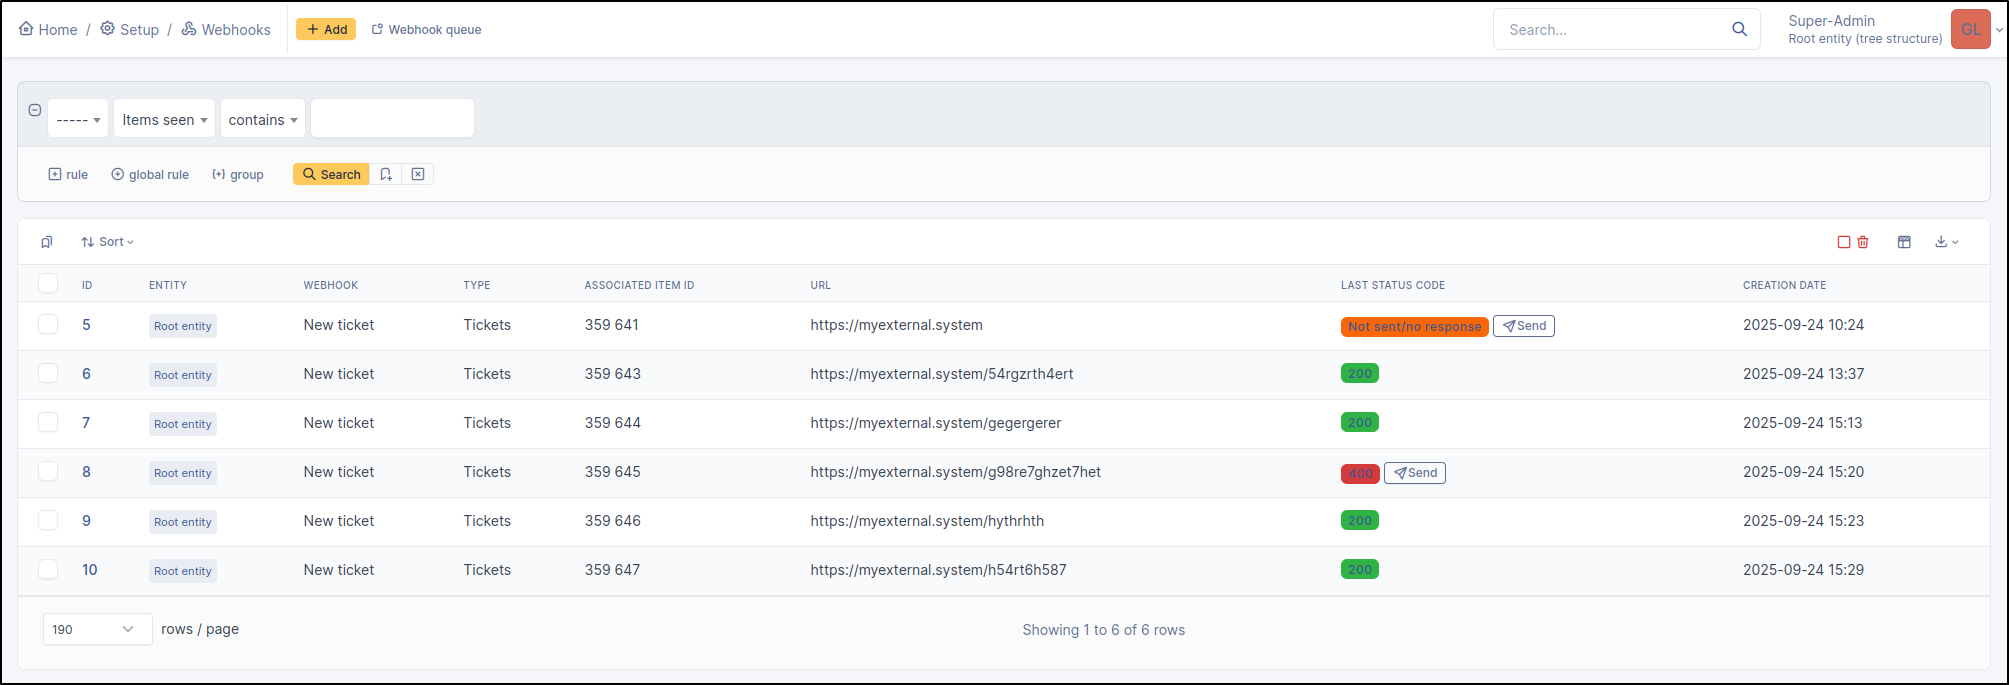The height and width of the screenshot is (685, 2009).
Task: Collapse search criteria with minus icon
Action: point(35,110)
